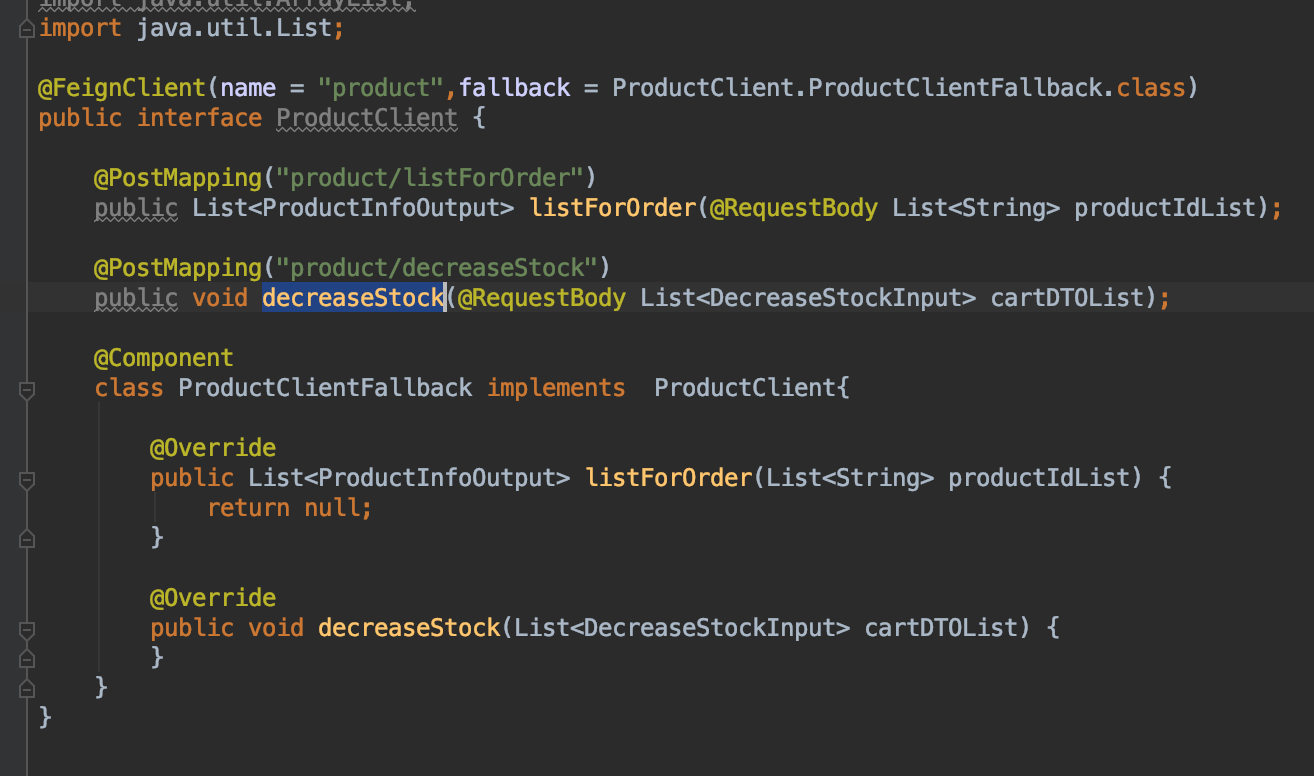1314x776 pixels.
Task: Click the overridden listForOrder method name
Action: (668, 478)
